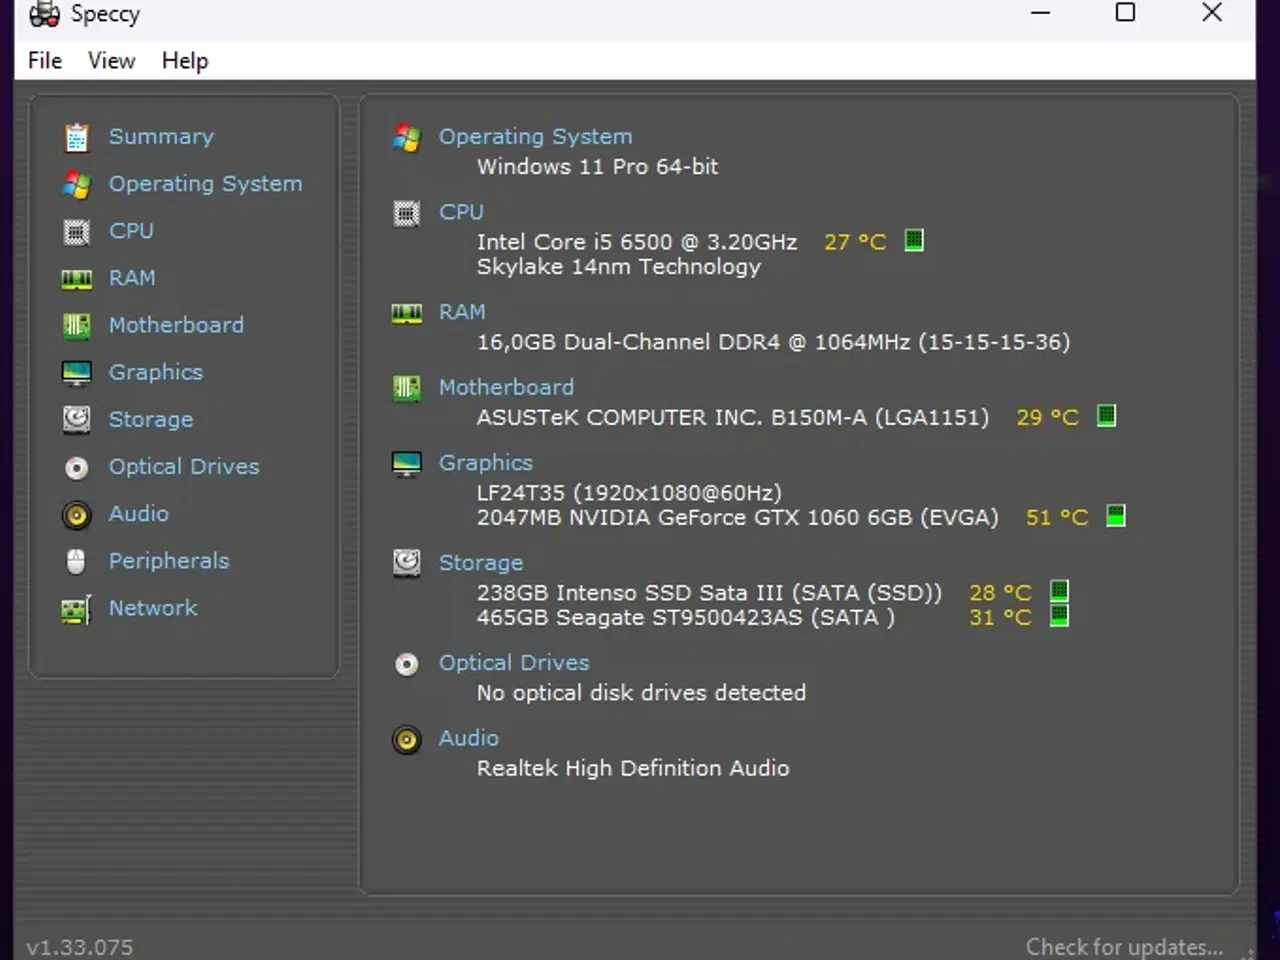Click the green temperature bar beside GPU
This screenshot has width=1280, height=960.
(x=1114, y=517)
